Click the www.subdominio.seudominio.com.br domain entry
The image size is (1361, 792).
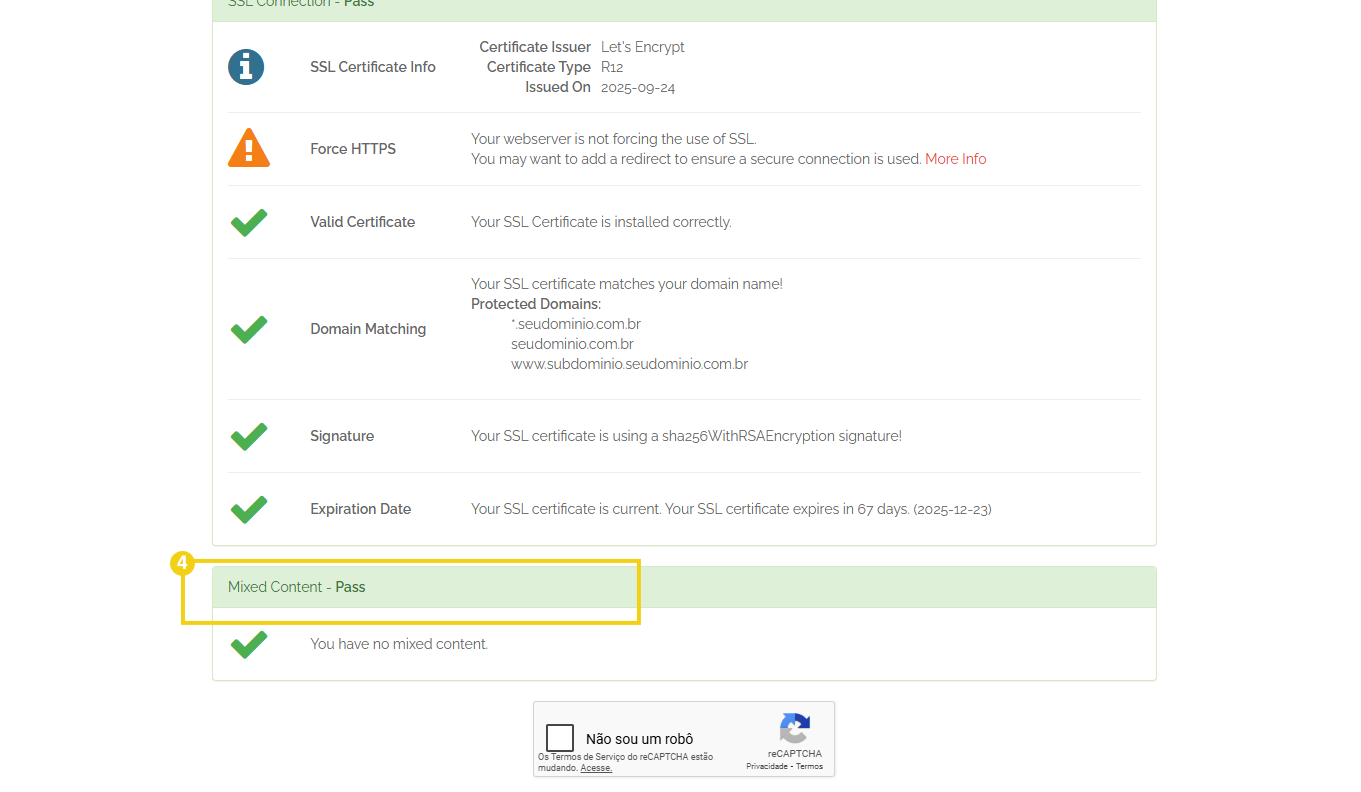(629, 363)
